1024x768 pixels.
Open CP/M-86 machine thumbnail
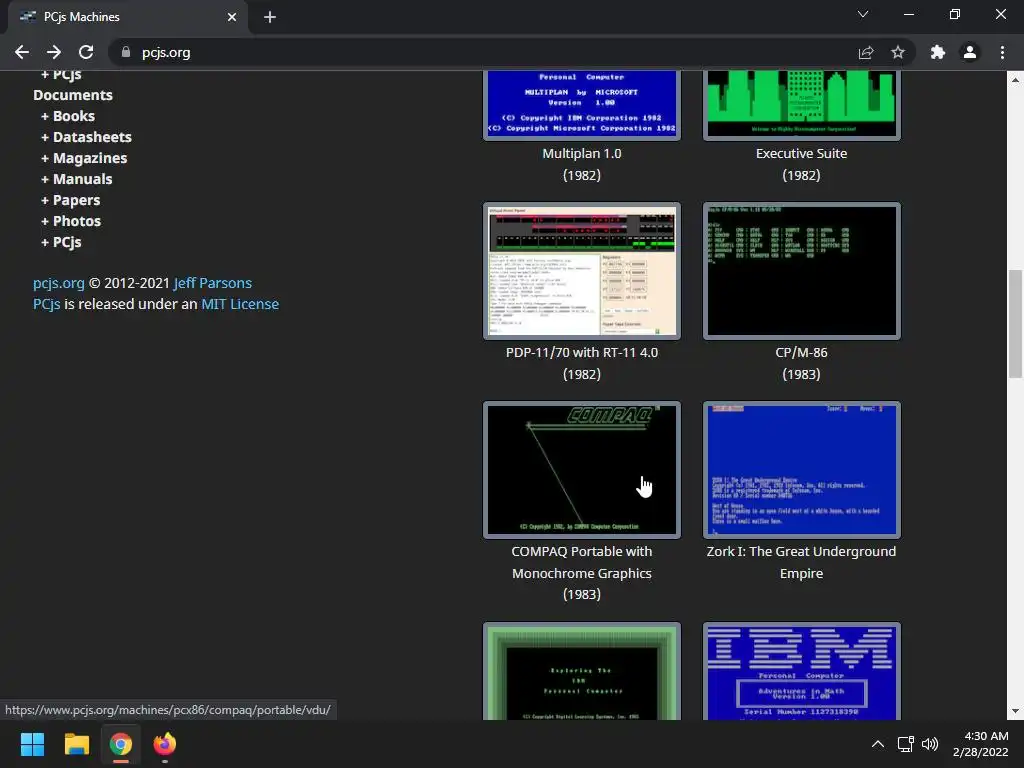(801, 271)
